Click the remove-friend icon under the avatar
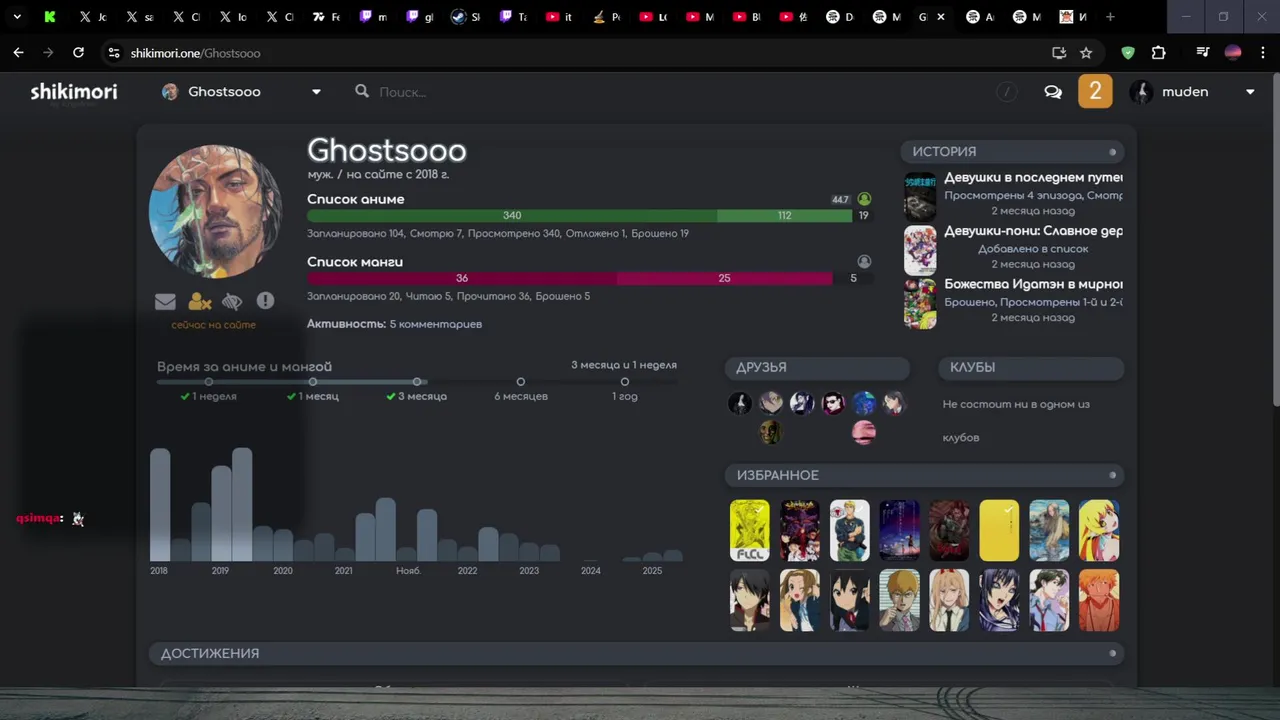Screen dimensions: 1280x720 point(199,301)
